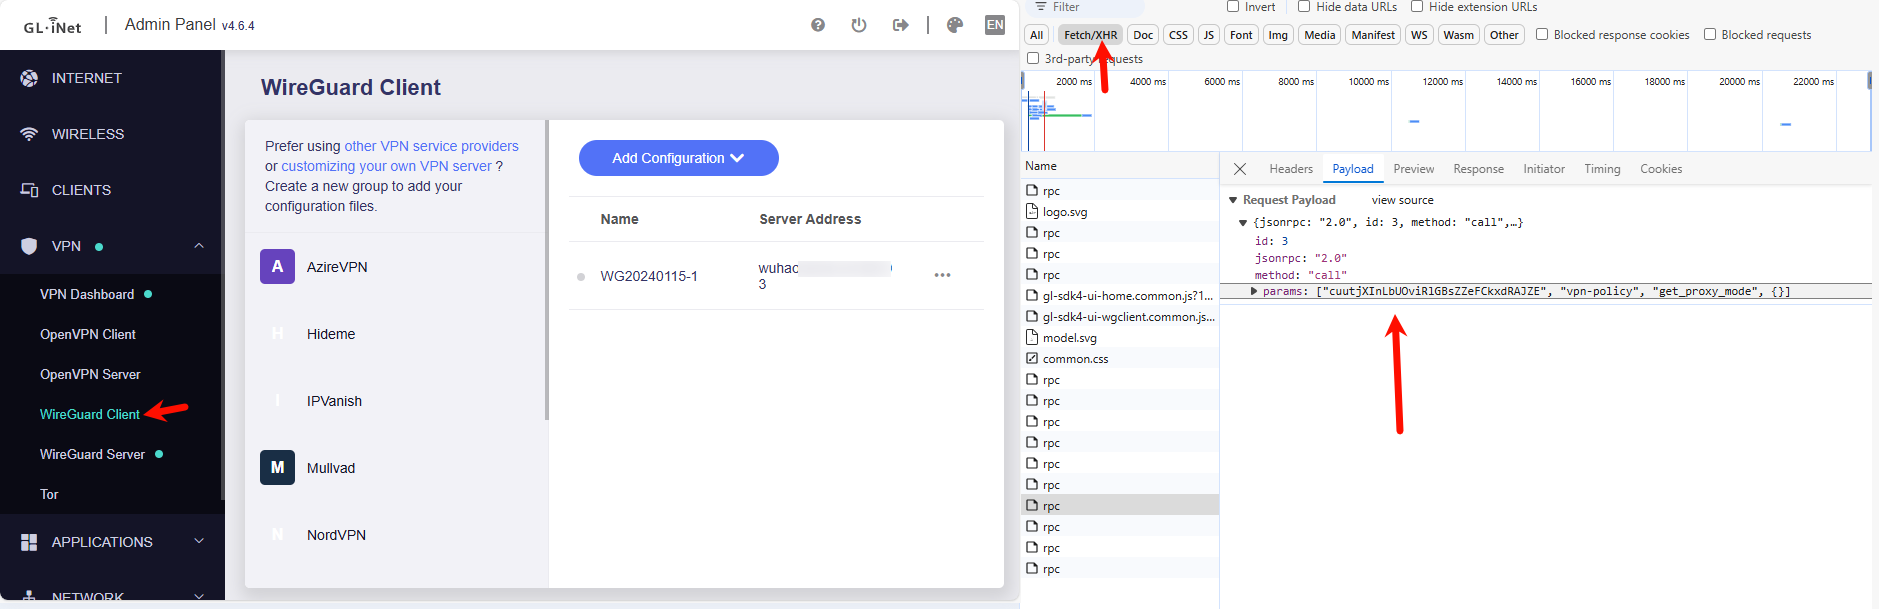
Task: Click the network timeline overview at 12000 ms
Action: (x=1428, y=115)
